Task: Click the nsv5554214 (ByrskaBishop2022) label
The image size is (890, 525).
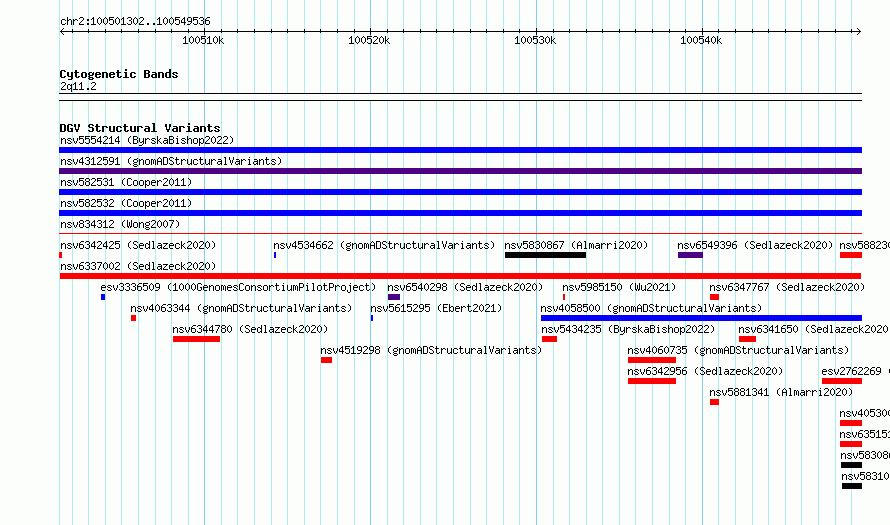Action: pyautogui.click(x=147, y=140)
